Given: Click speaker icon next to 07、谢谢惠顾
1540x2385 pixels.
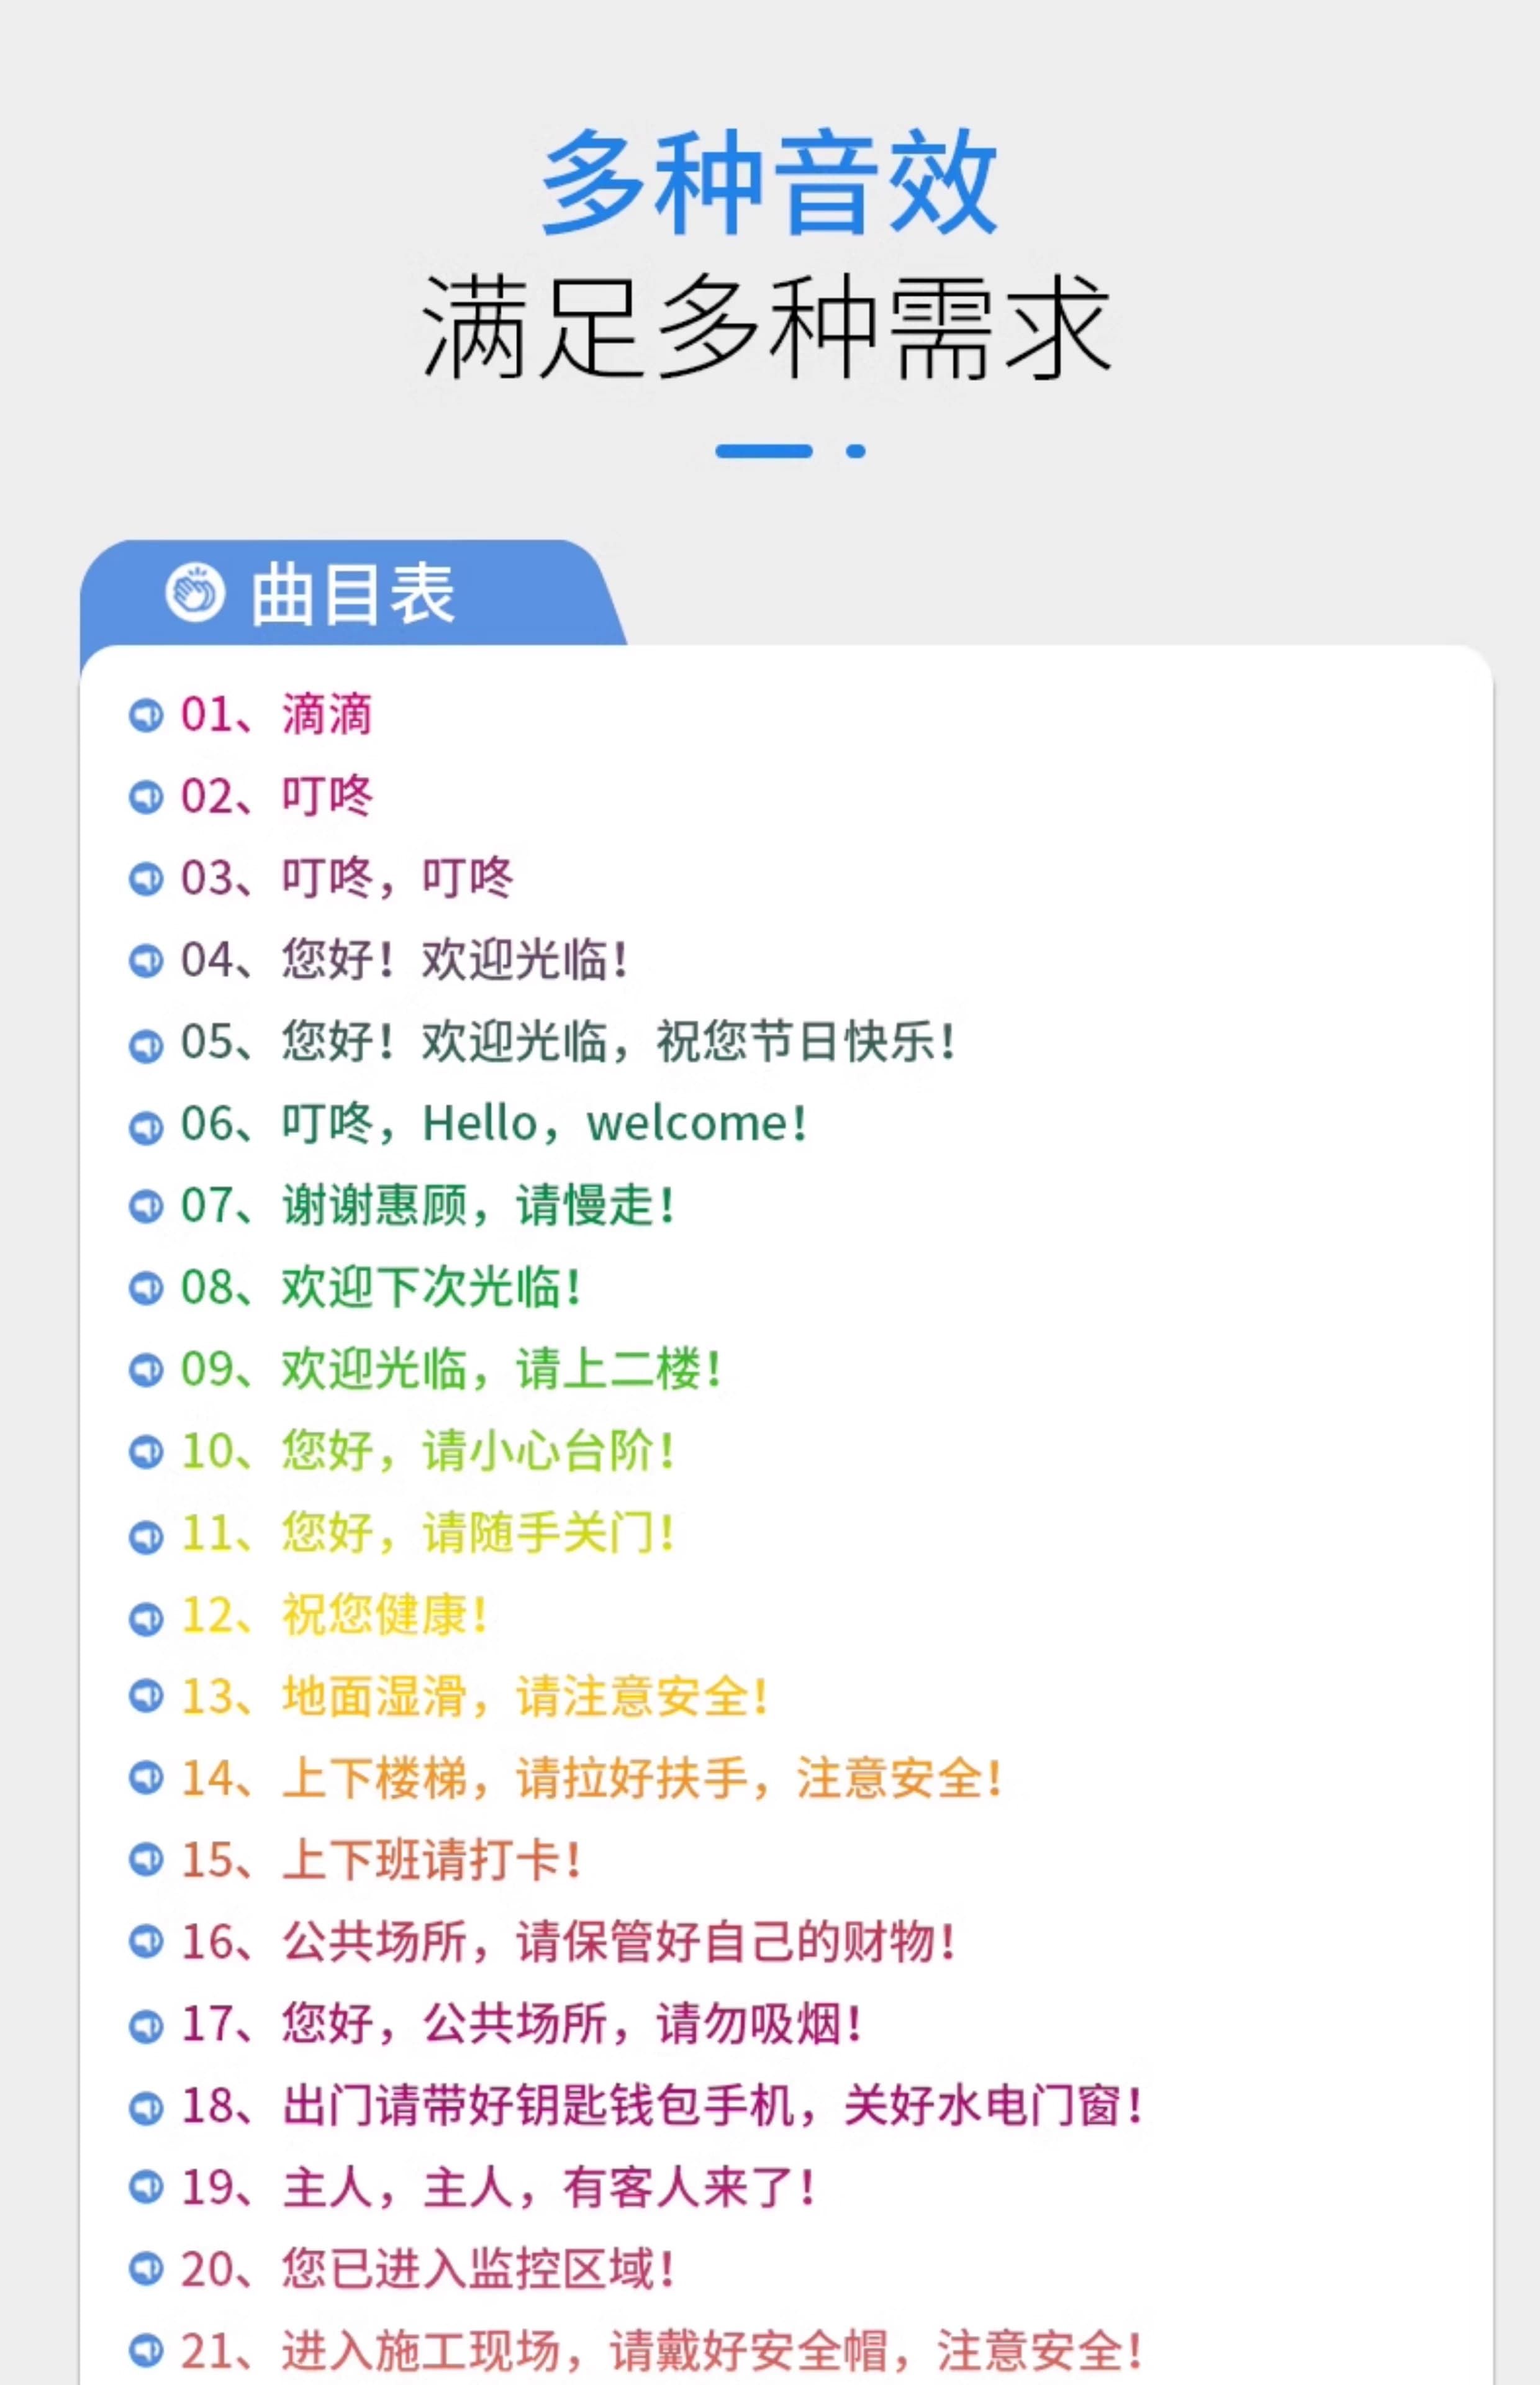Looking at the screenshot, I should (146, 1207).
